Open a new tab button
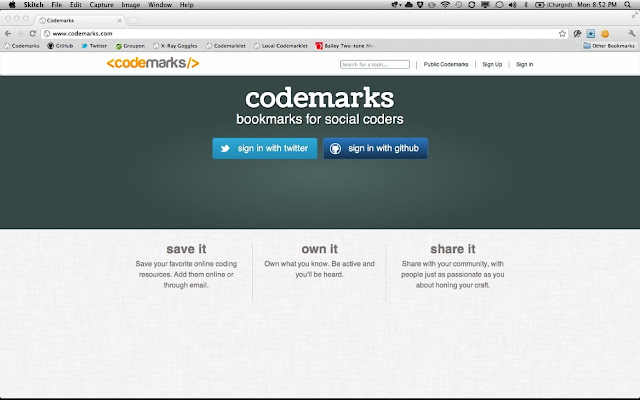This screenshot has height=400, width=640. [x=133, y=20]
